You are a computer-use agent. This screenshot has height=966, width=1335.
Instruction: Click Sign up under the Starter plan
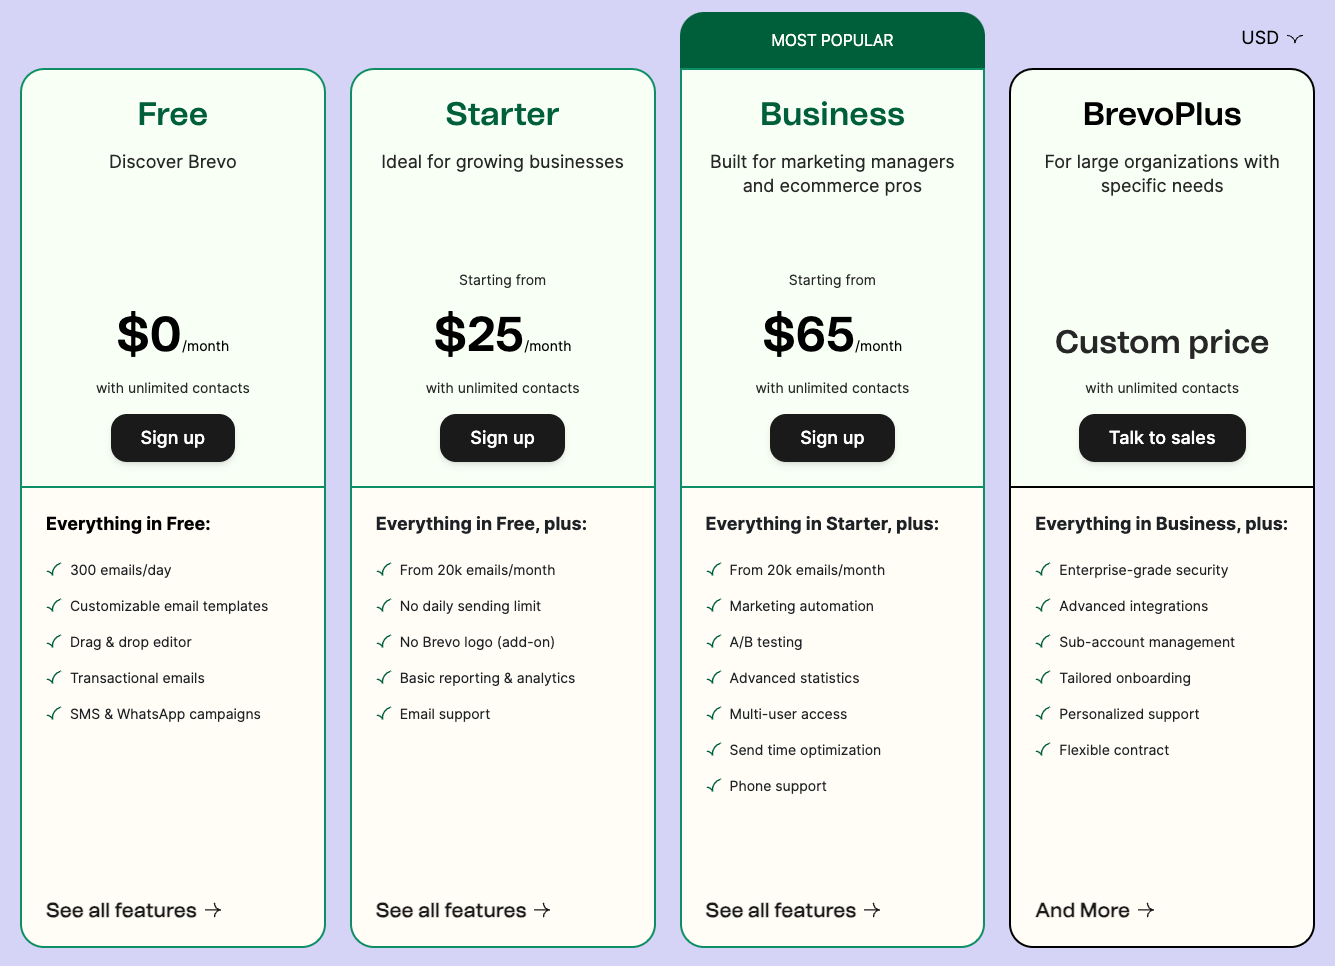coord(502,438)
